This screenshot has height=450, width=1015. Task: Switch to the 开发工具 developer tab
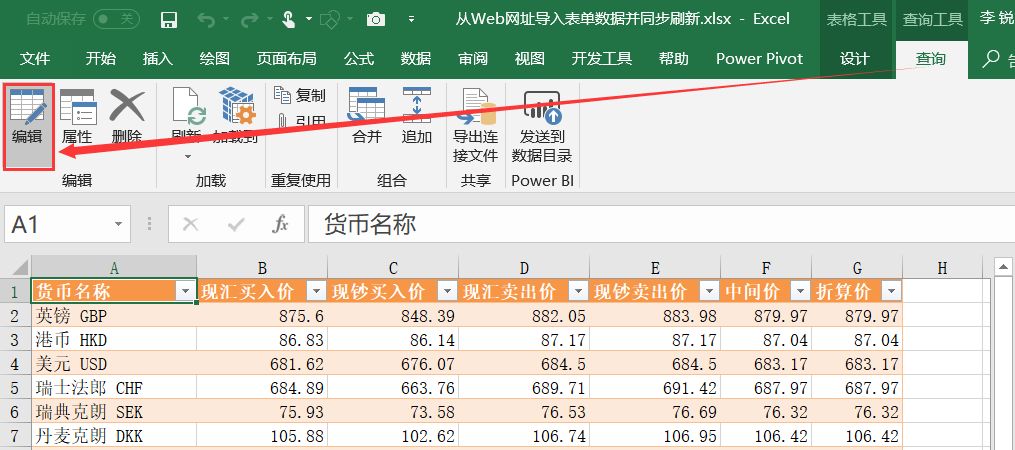click(601, 59)
